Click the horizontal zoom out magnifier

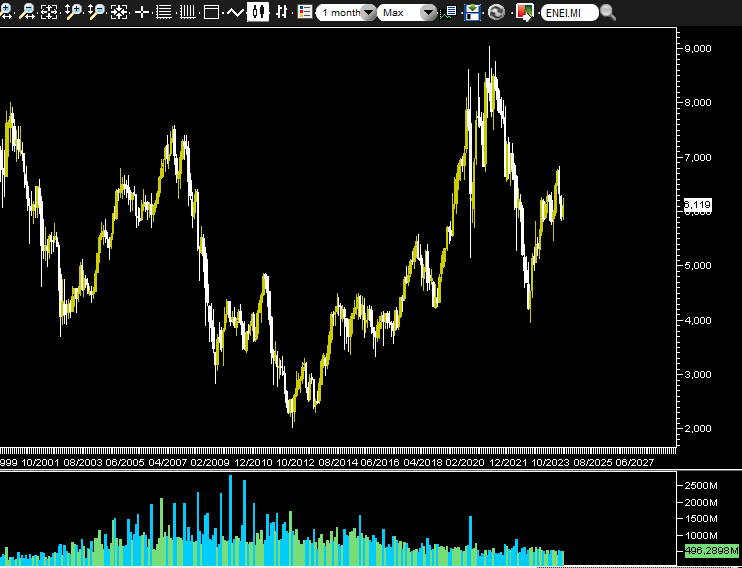click(28, 12)
